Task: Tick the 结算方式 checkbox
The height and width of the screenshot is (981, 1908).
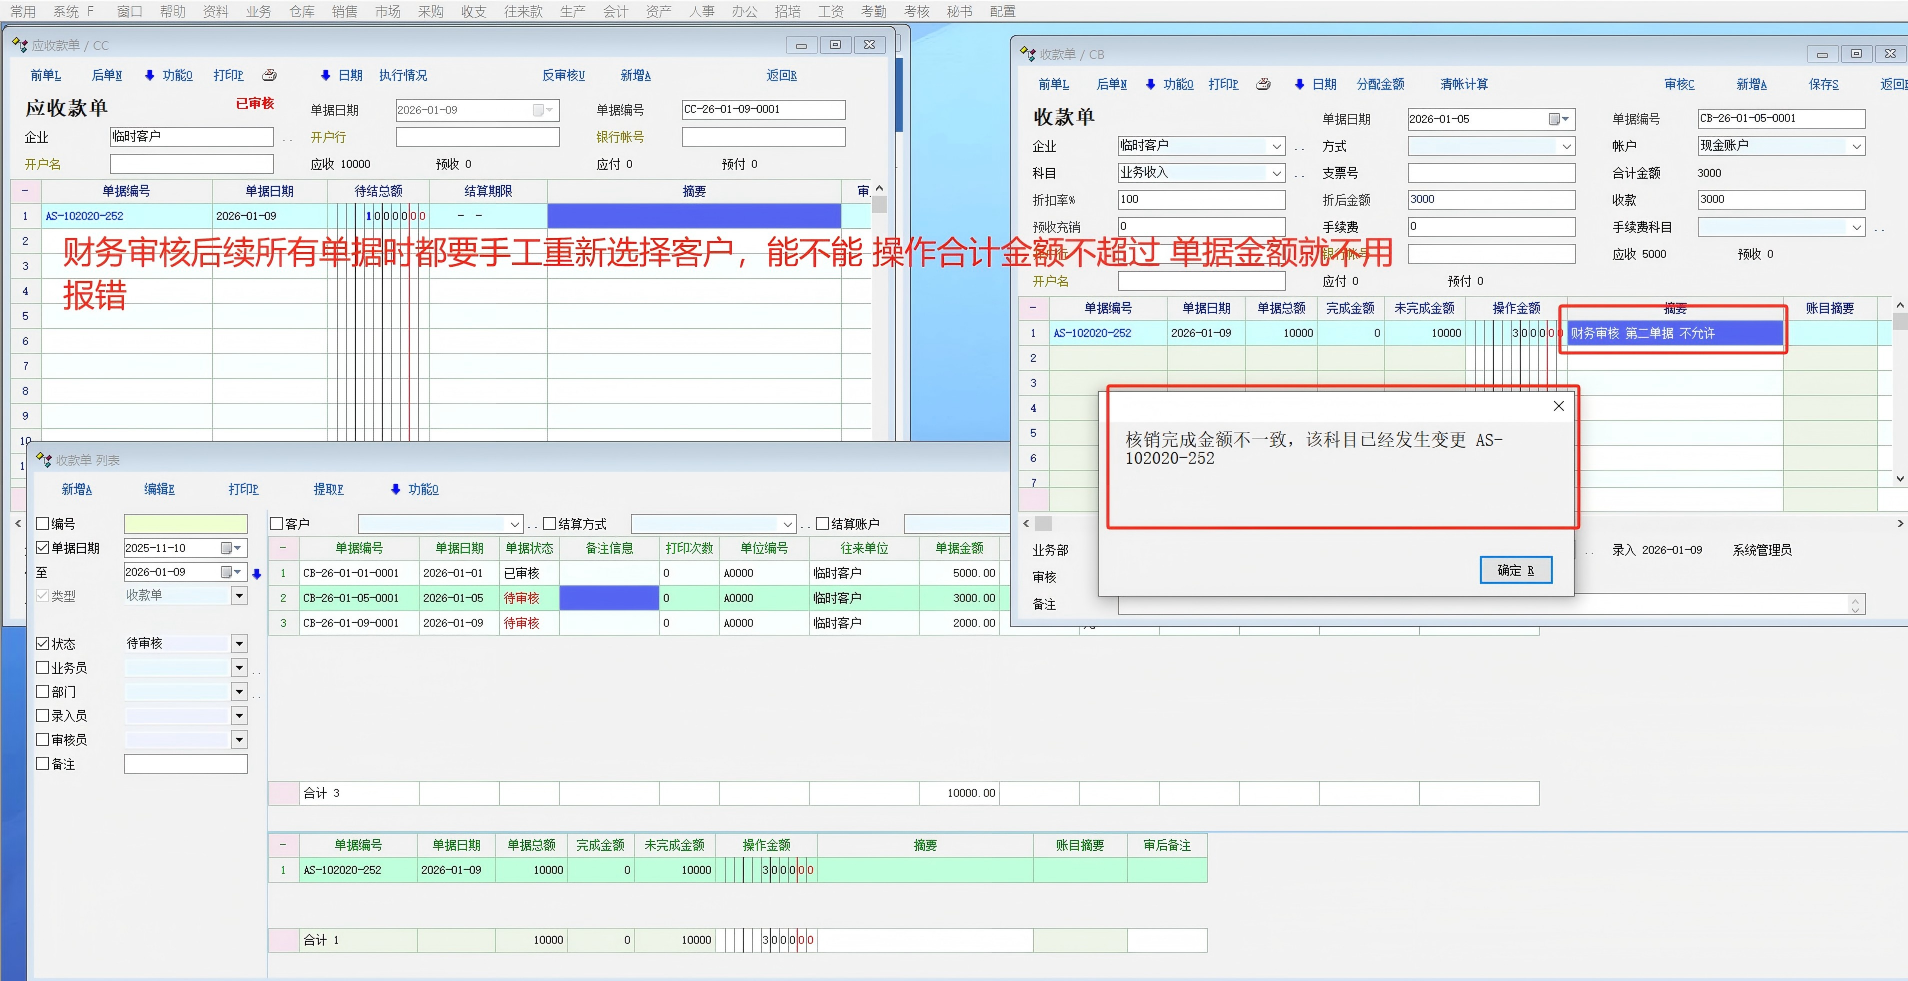Action: pyautogui.click(x=549, y=524)
